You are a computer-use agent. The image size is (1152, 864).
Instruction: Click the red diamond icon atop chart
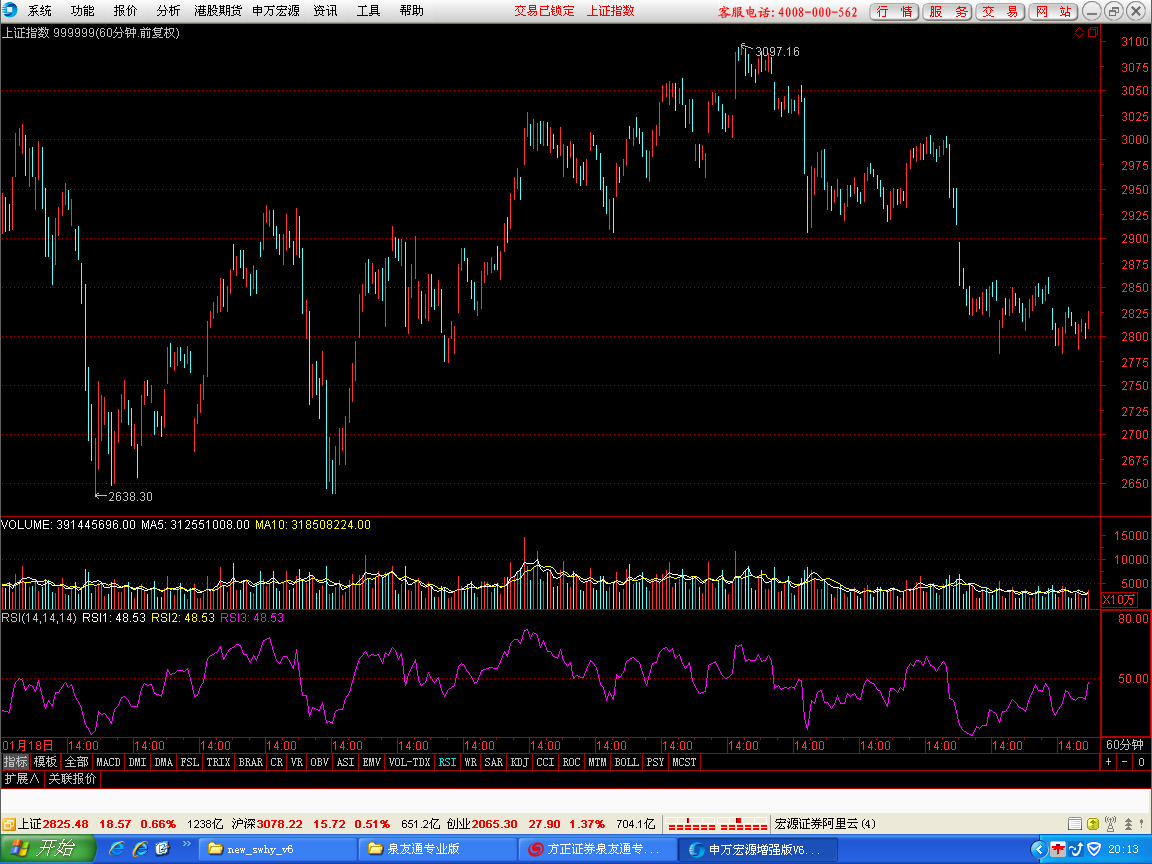(1079, 32)
